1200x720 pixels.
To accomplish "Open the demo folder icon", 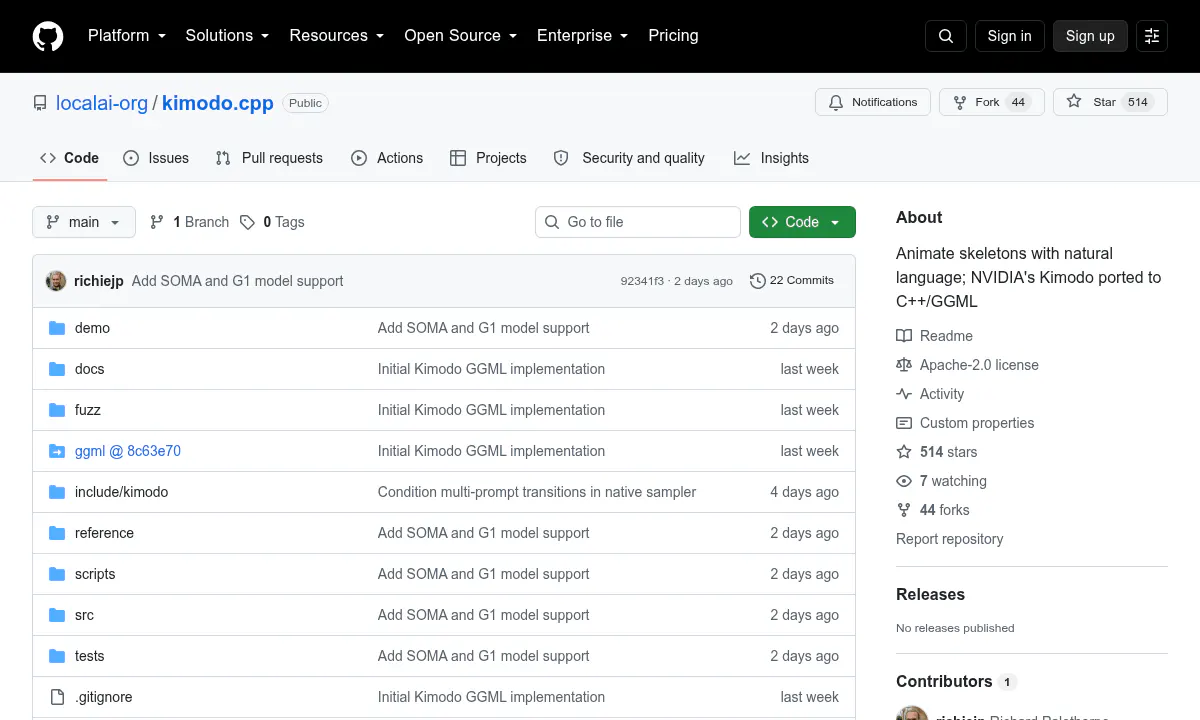I will [57, 328].
